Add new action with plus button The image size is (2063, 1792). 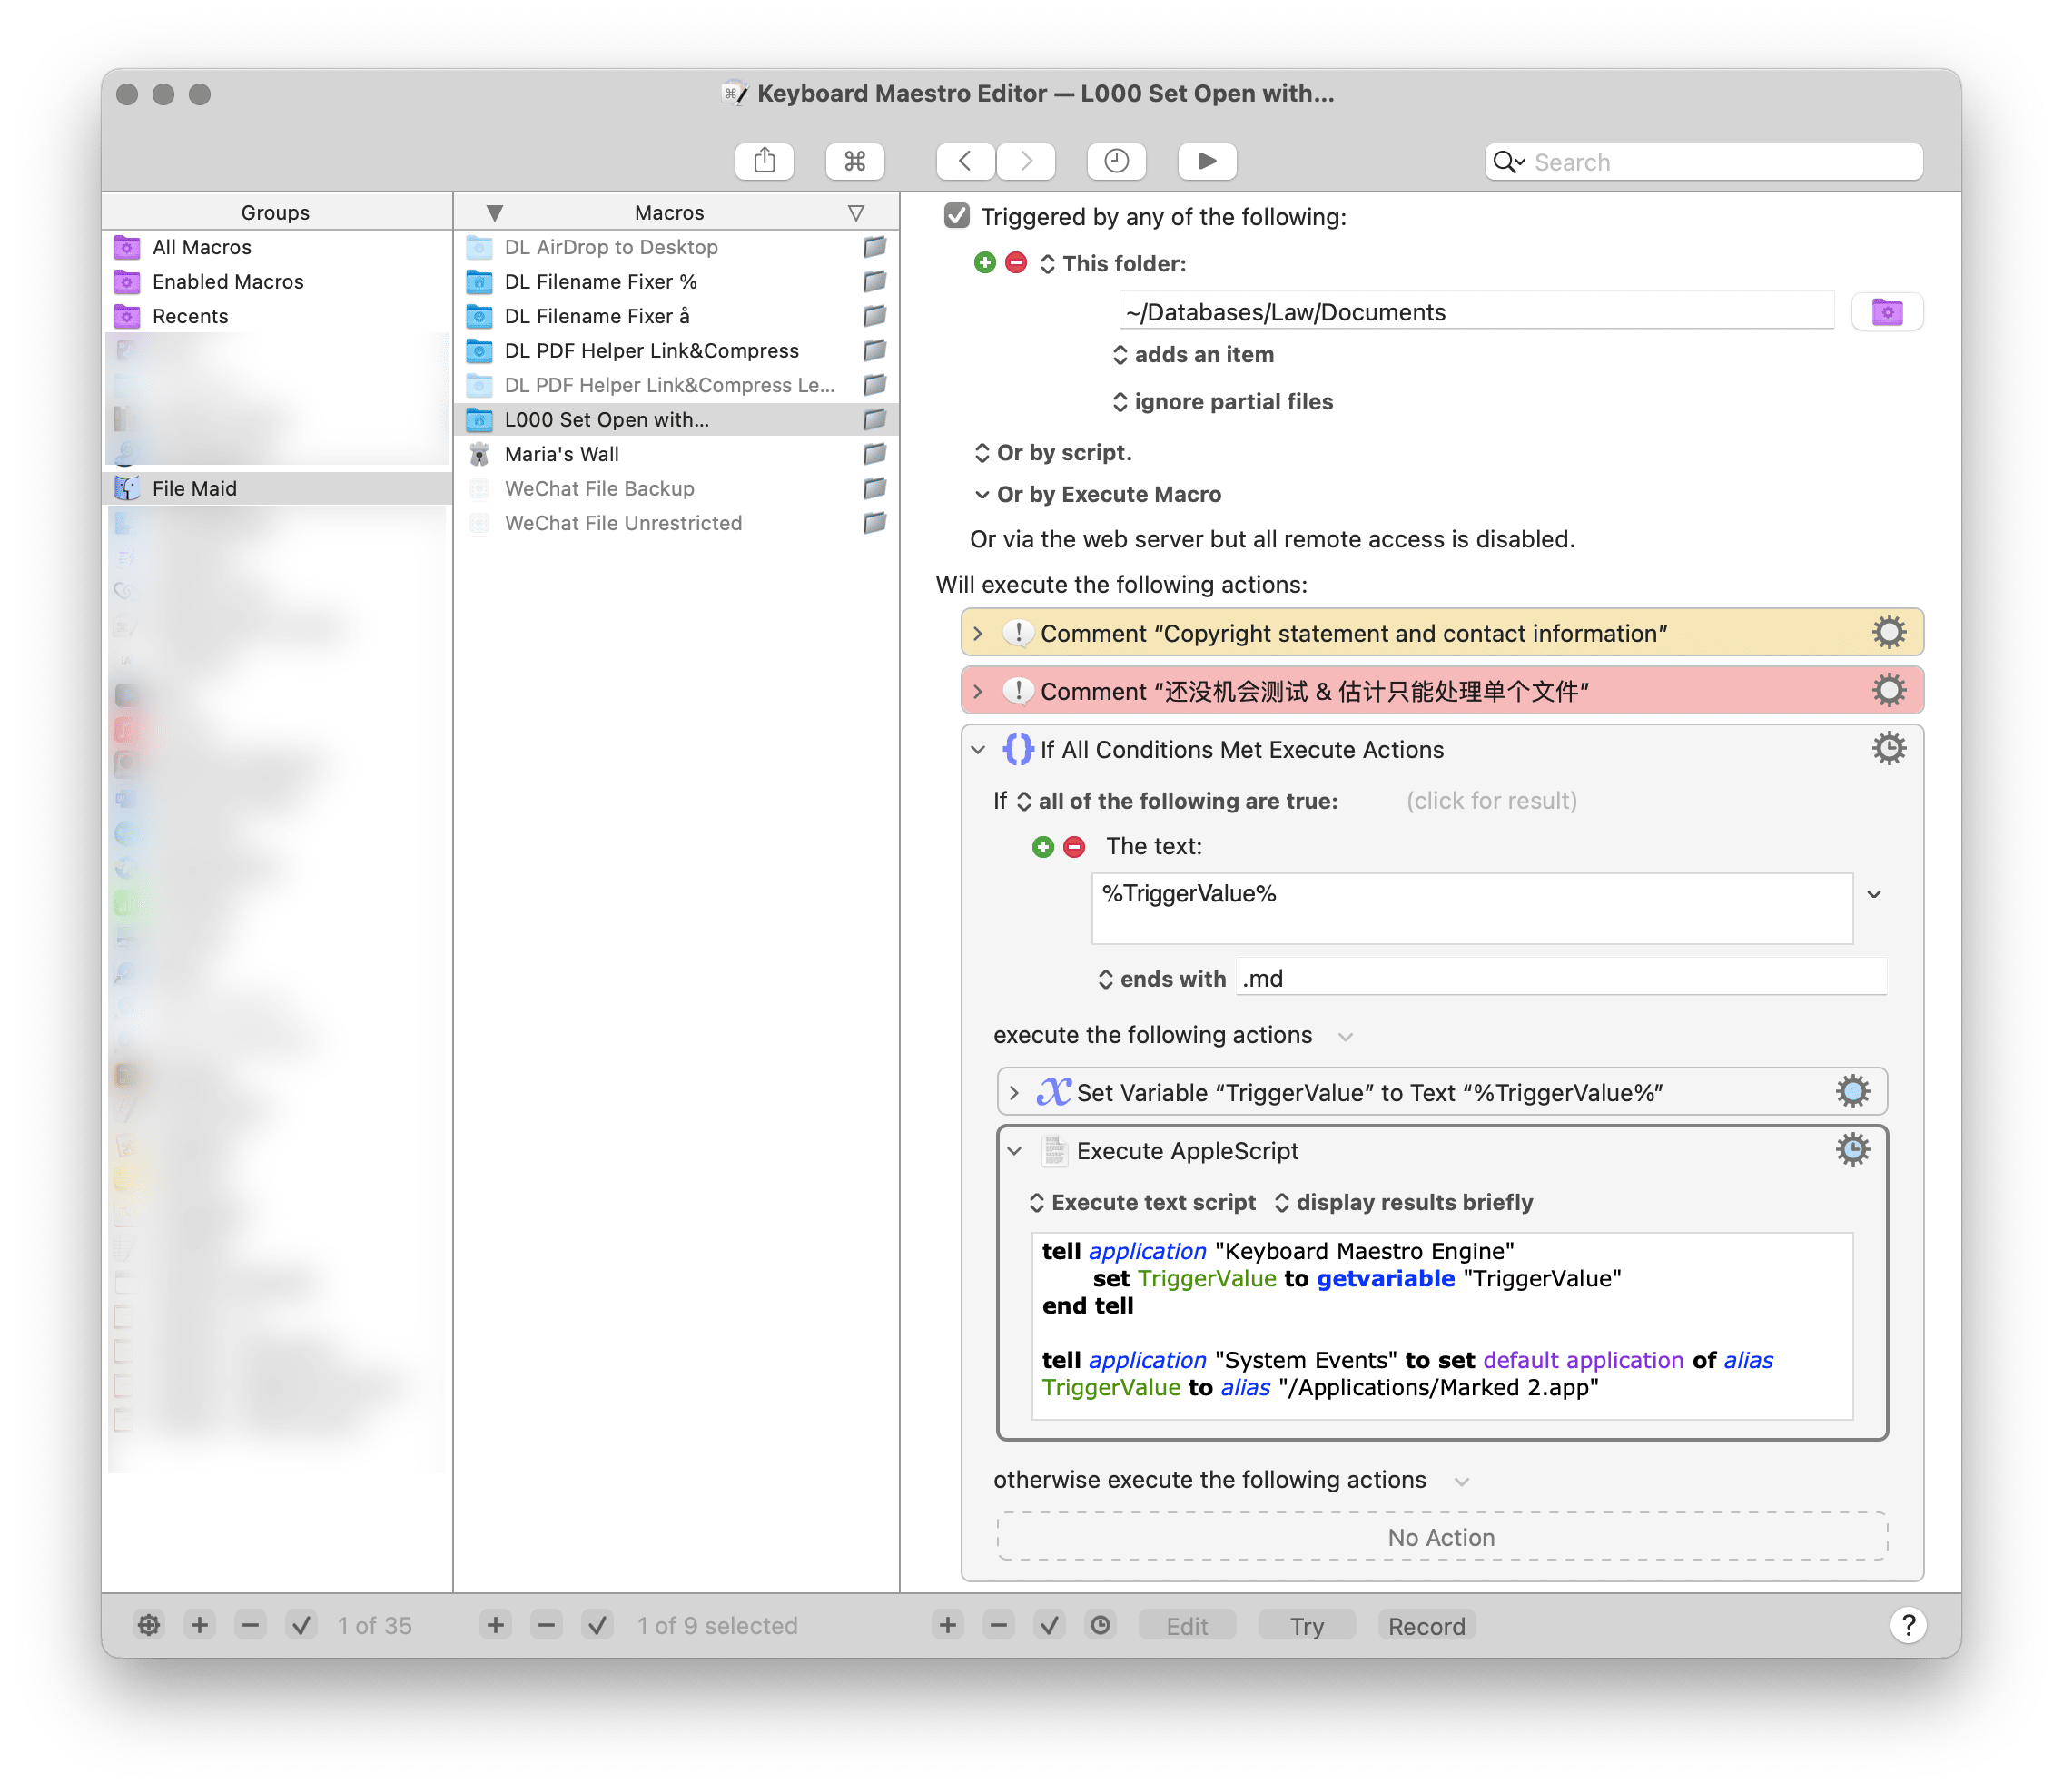pyautogui.click(x=948, y=1625)
